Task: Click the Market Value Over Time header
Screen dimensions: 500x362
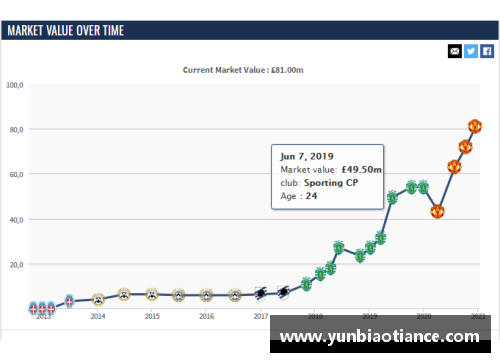Action: (66, 31)
